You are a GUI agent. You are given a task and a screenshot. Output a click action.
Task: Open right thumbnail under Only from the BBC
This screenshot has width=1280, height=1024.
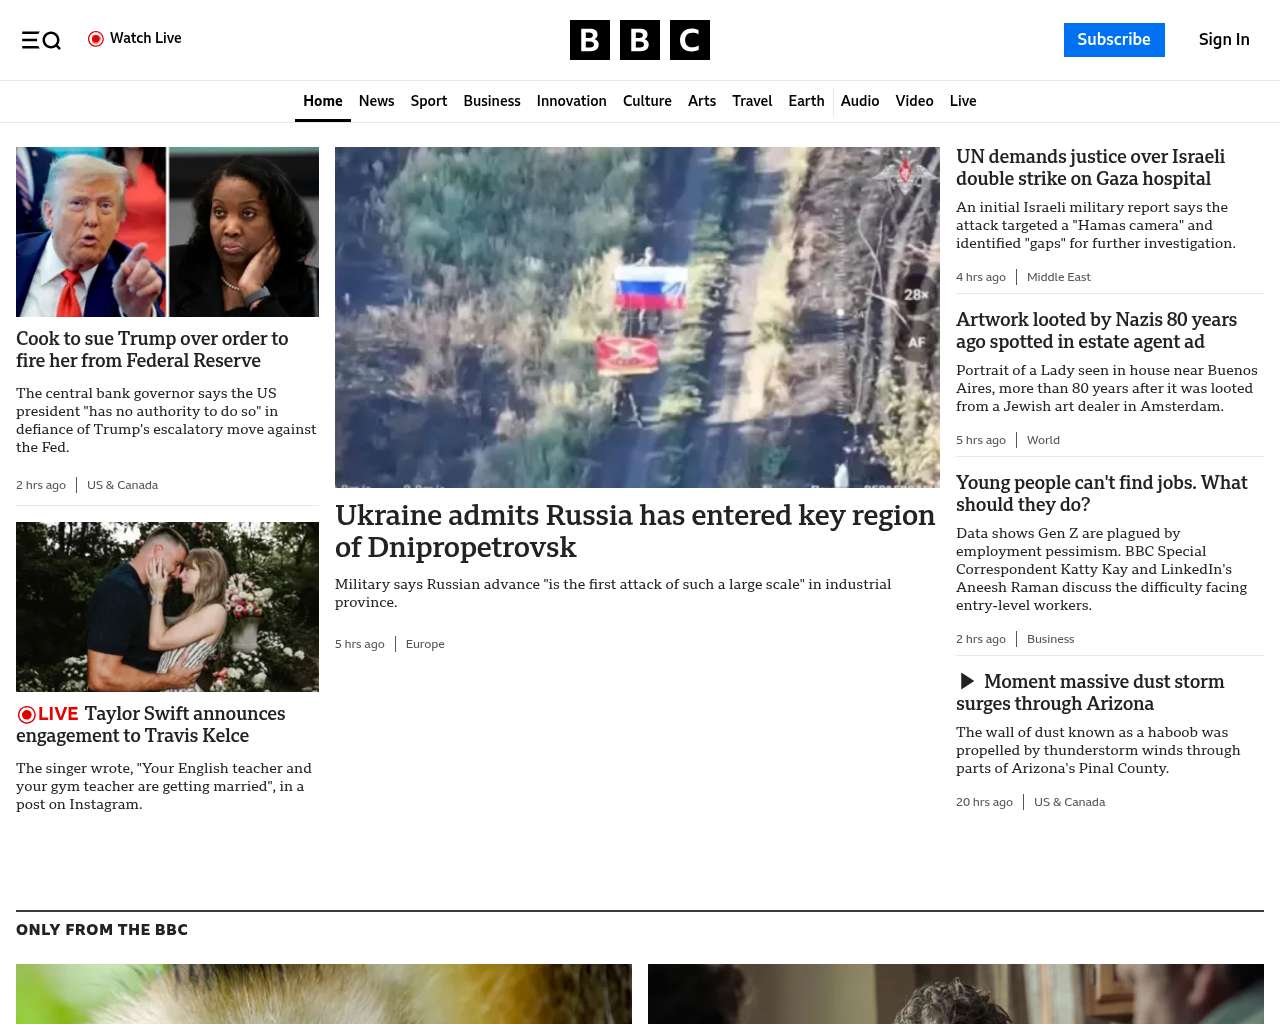[956, 994]
